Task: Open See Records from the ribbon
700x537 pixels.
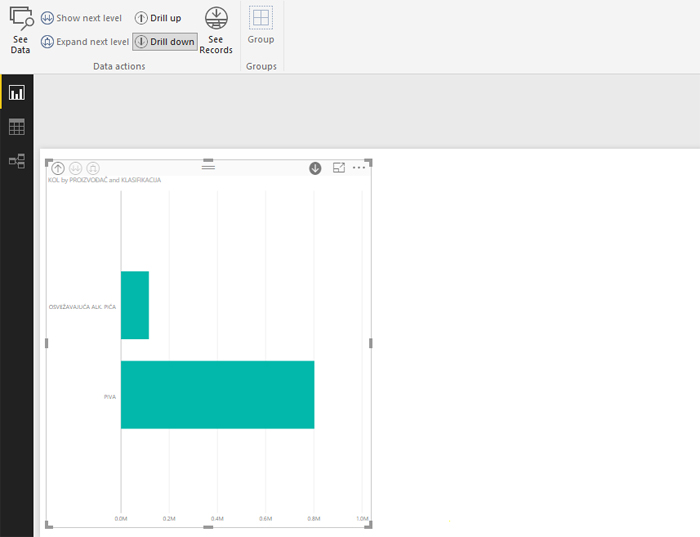Action: (216, 30)
